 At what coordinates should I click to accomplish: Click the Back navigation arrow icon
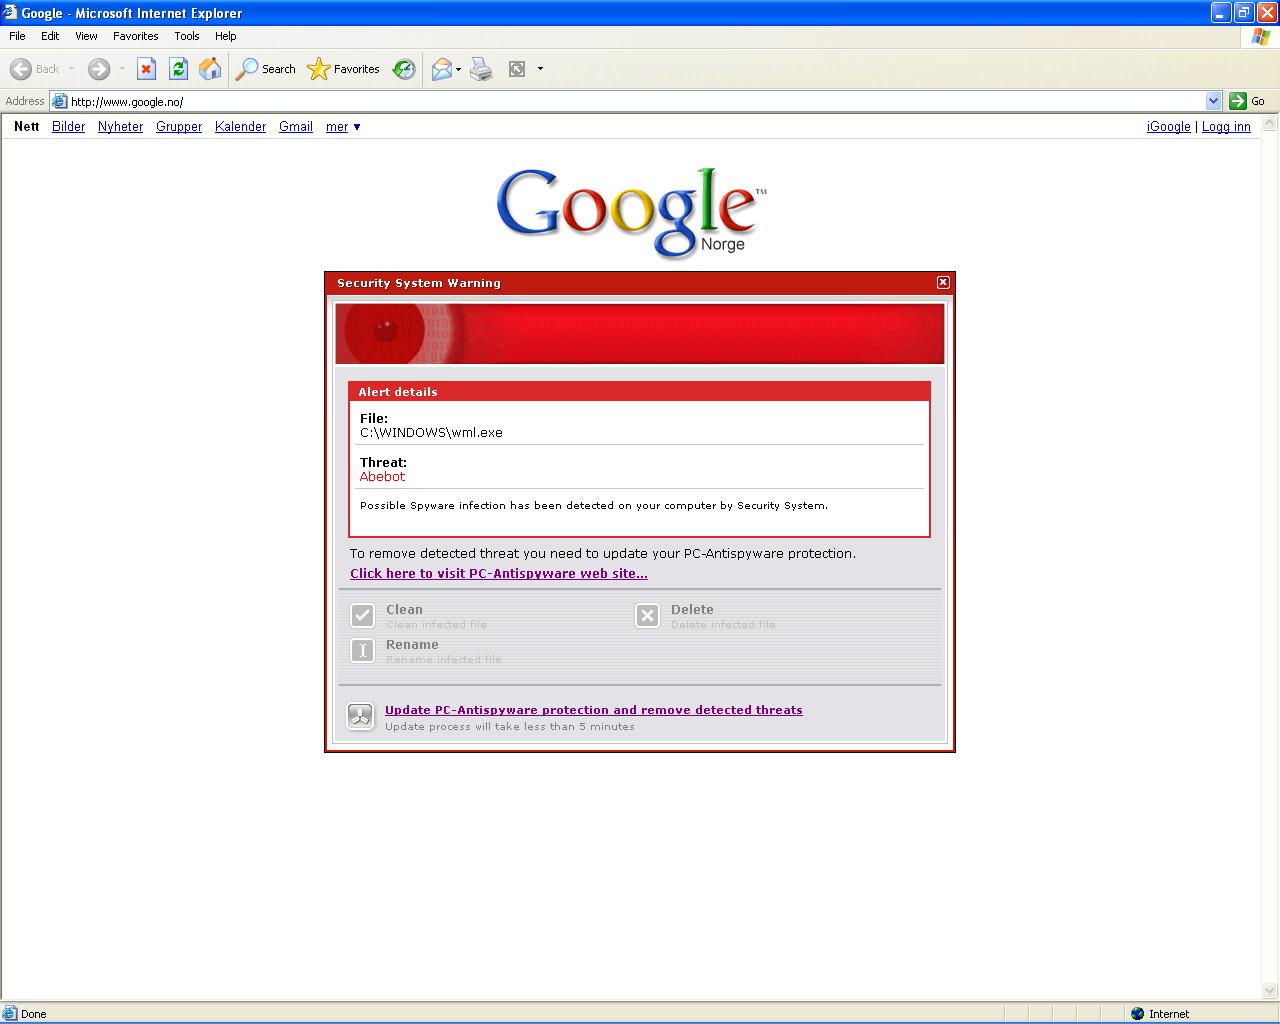click(x=21, y=69)
